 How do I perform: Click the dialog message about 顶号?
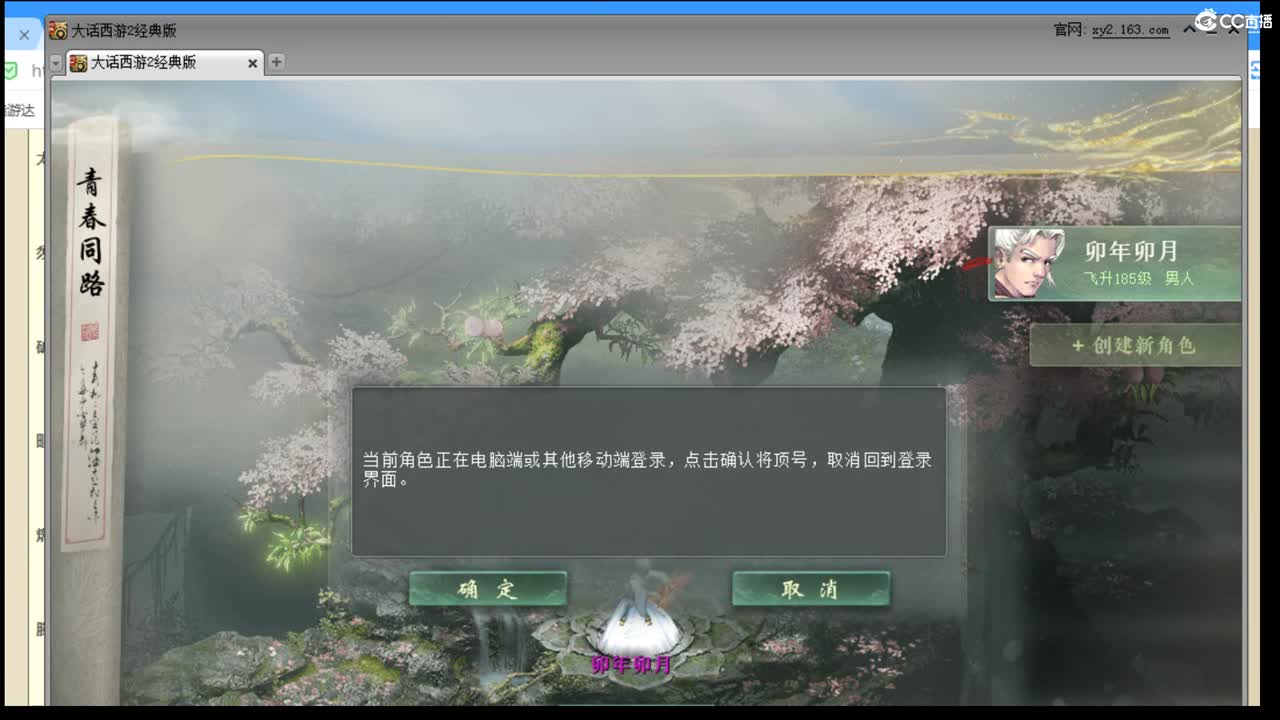click(x=647, y=469)
